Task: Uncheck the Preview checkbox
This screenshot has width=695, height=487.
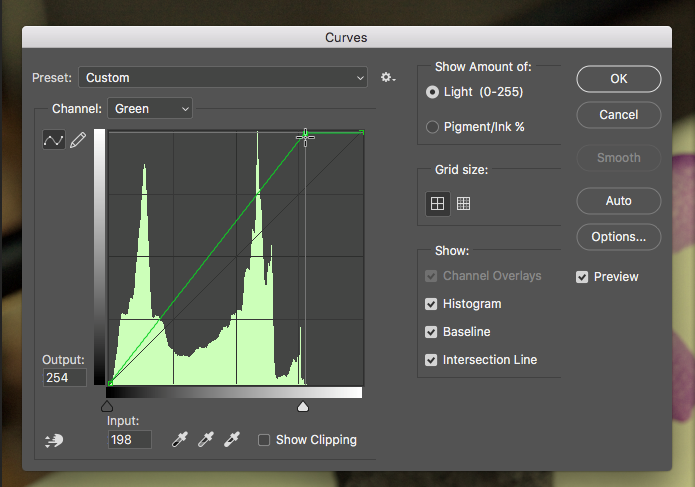Action: tap(582, 277)
